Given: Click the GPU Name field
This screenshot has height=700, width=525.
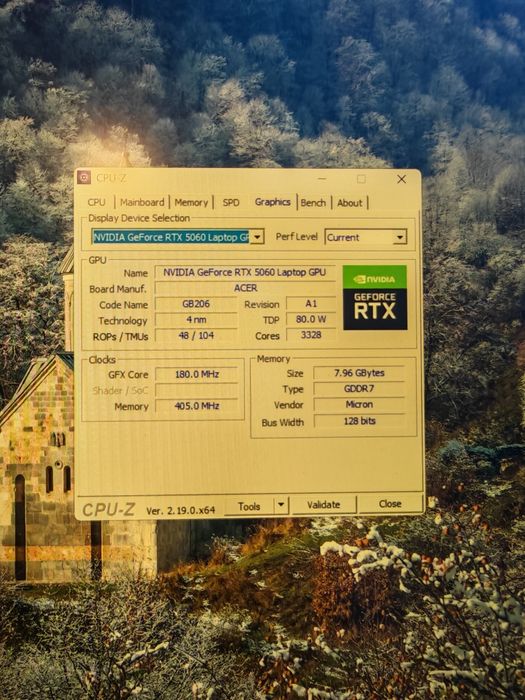Looking at the screenshot, I should coord(245,272).
